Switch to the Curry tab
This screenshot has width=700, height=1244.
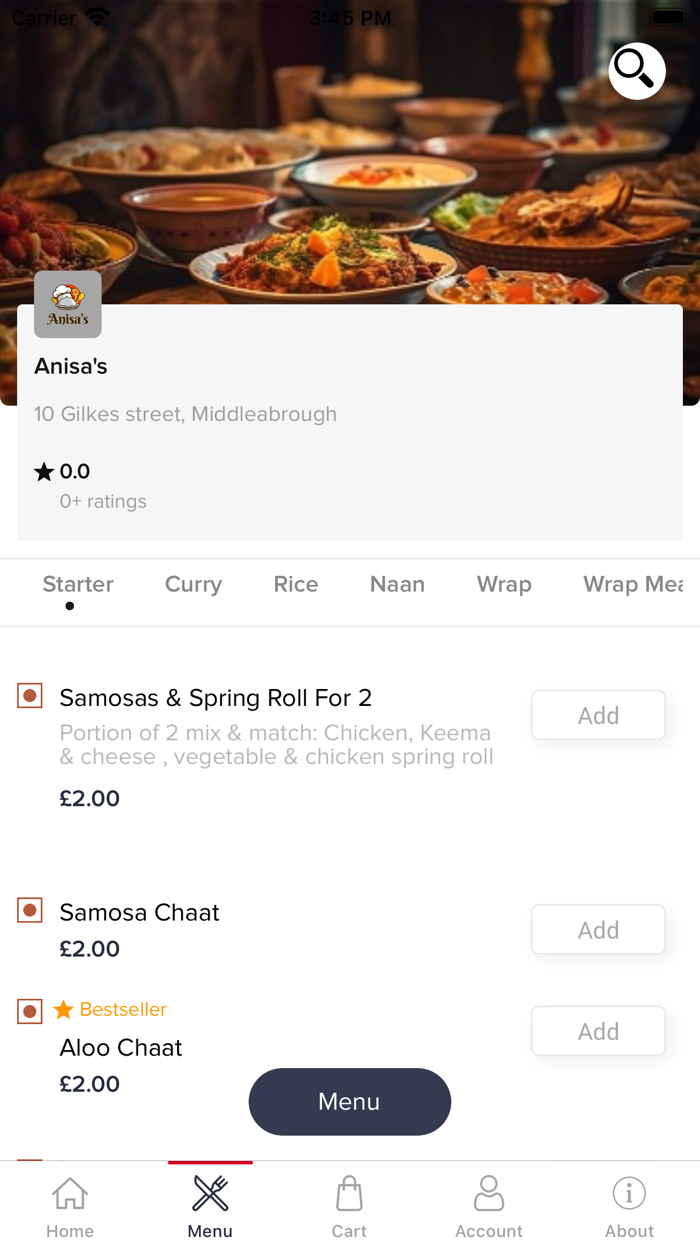(x=193, y=585)
